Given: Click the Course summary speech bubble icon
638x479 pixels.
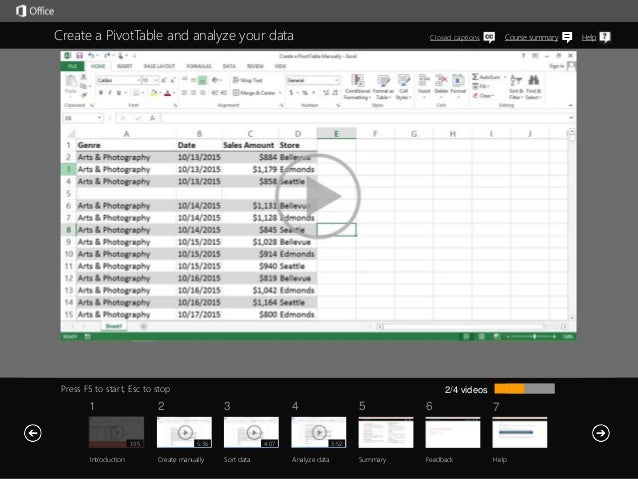Looking at the screenshot, I should click(567, 37).
